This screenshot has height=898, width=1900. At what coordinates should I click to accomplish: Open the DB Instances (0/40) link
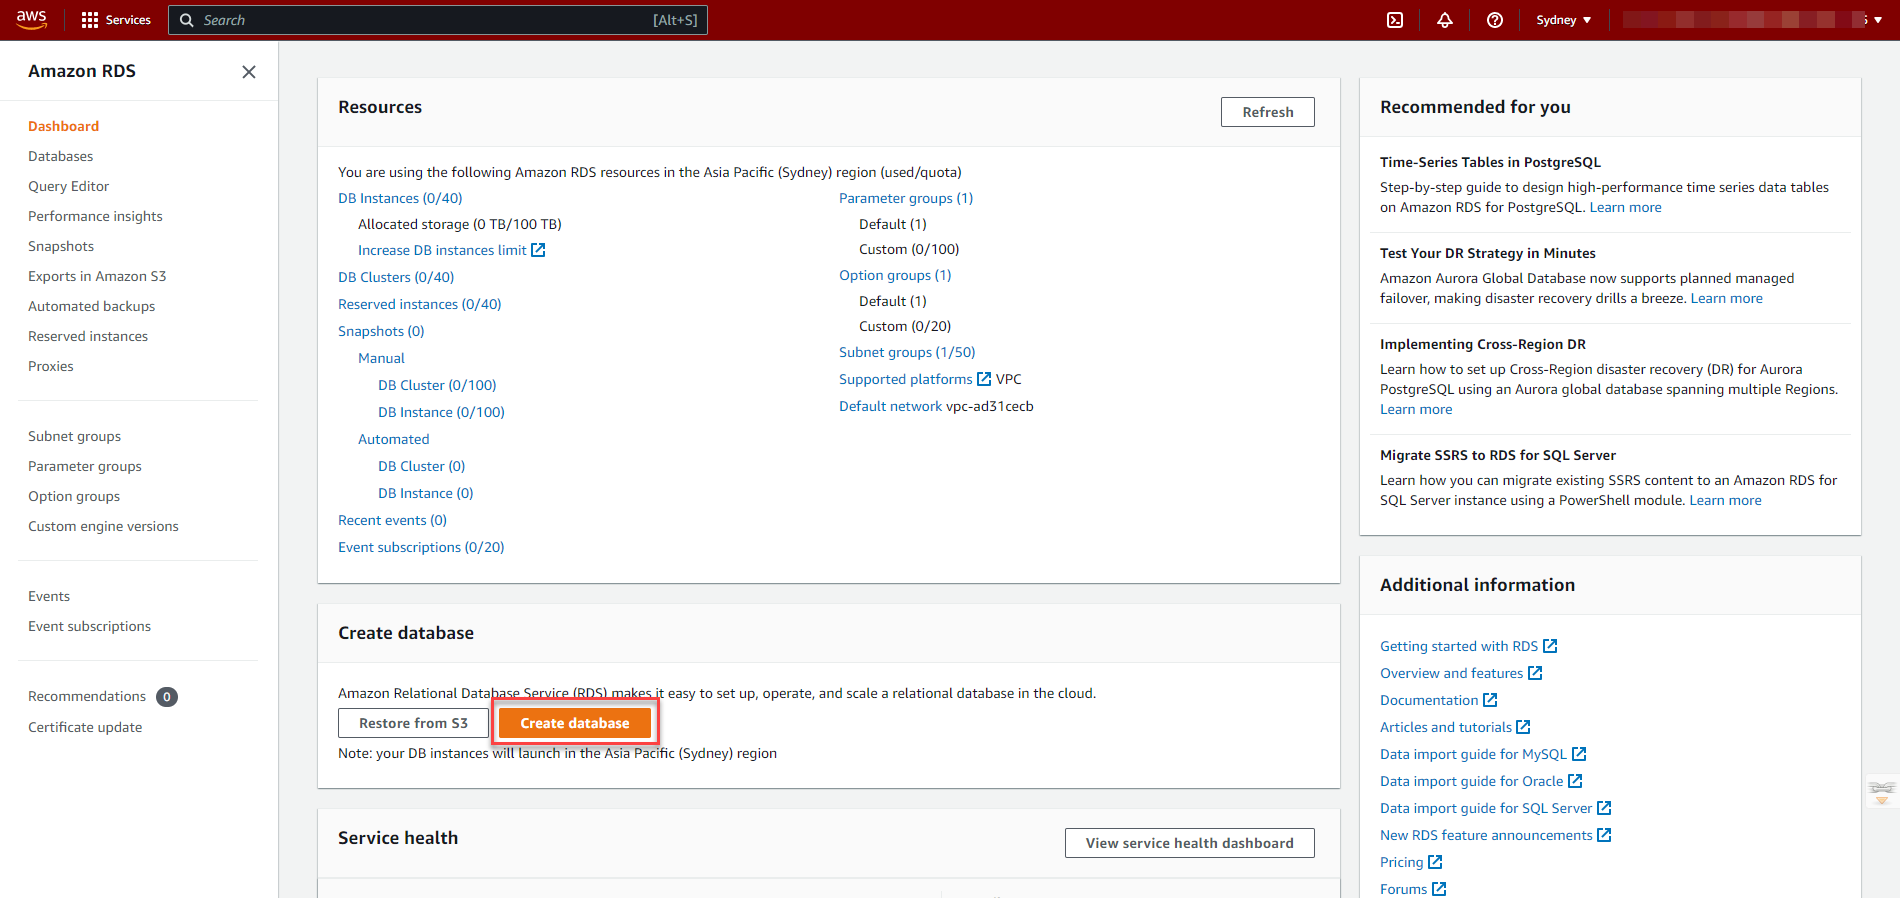pyautogui.click(x=400, y=198)
